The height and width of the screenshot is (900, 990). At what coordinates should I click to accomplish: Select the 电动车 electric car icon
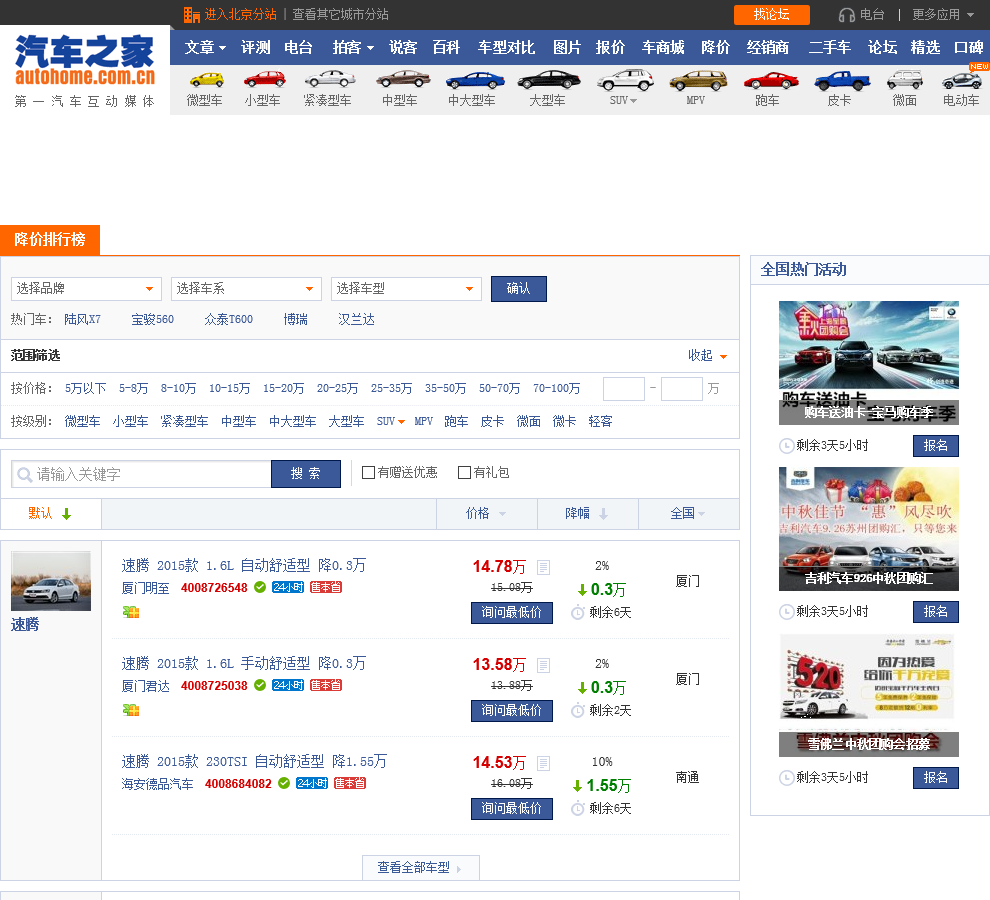[962, 80]
